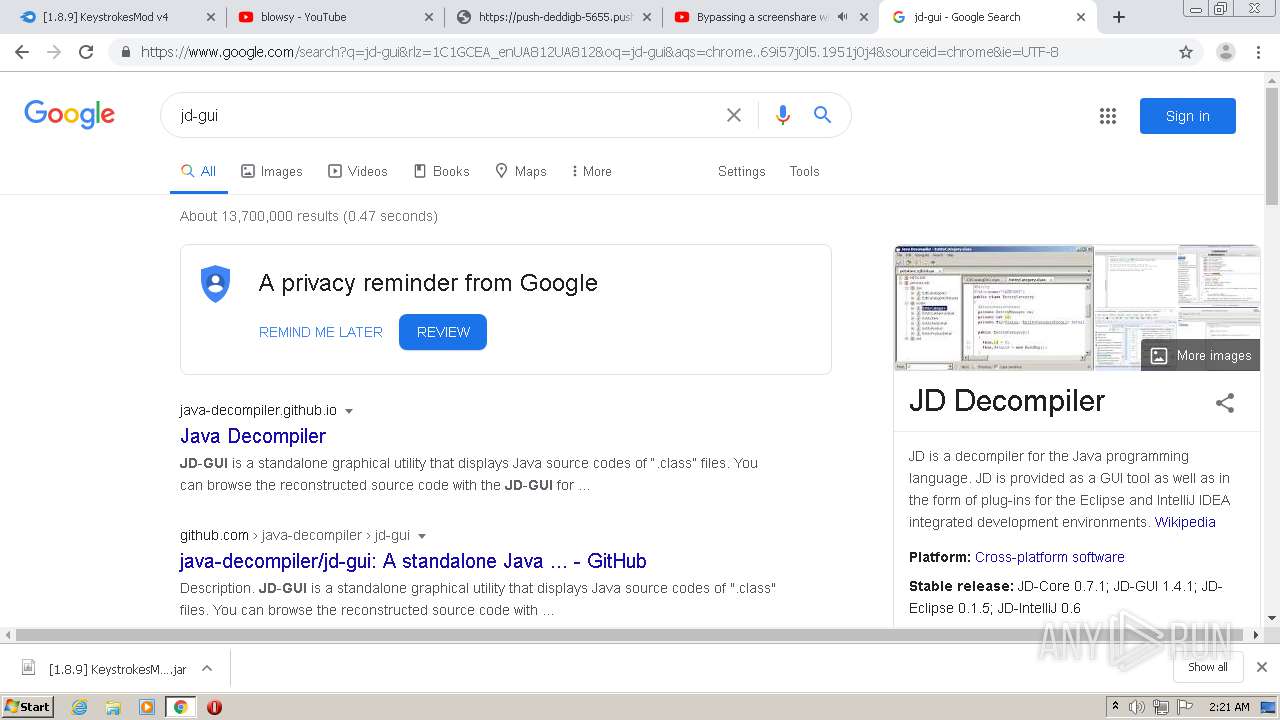Select the All results tab
This screenshot has height=720, width=1280.
point(198,171)
